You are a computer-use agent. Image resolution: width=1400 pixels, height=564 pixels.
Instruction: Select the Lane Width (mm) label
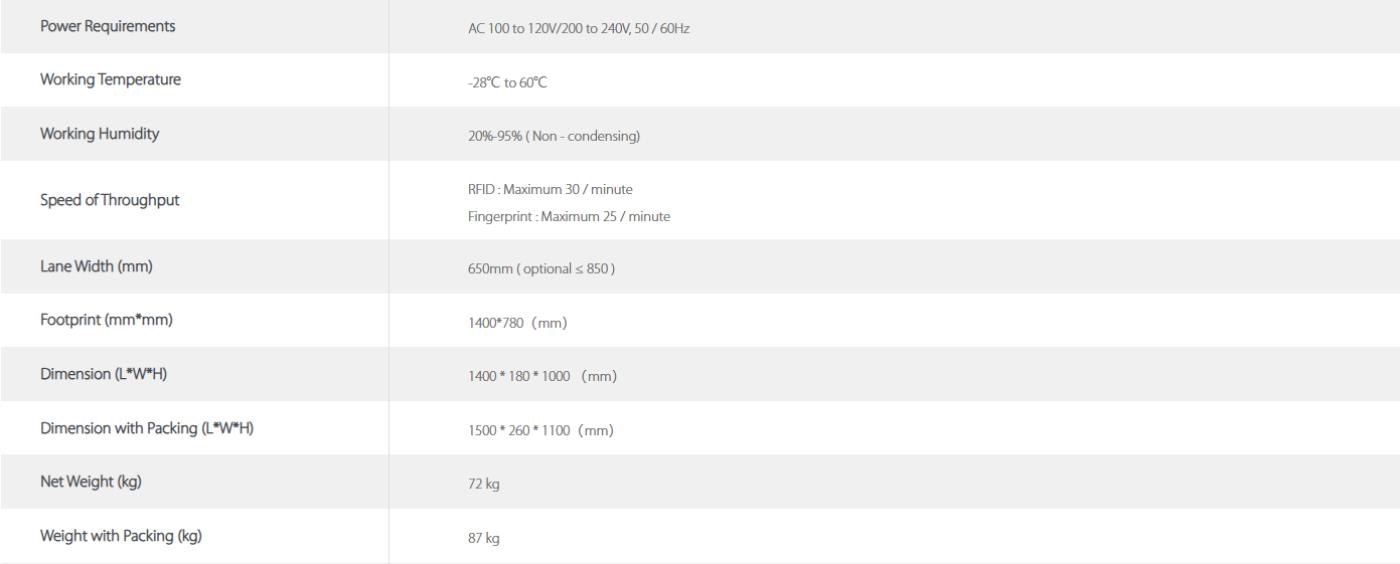pyautogui.click(x=95, y=266)
